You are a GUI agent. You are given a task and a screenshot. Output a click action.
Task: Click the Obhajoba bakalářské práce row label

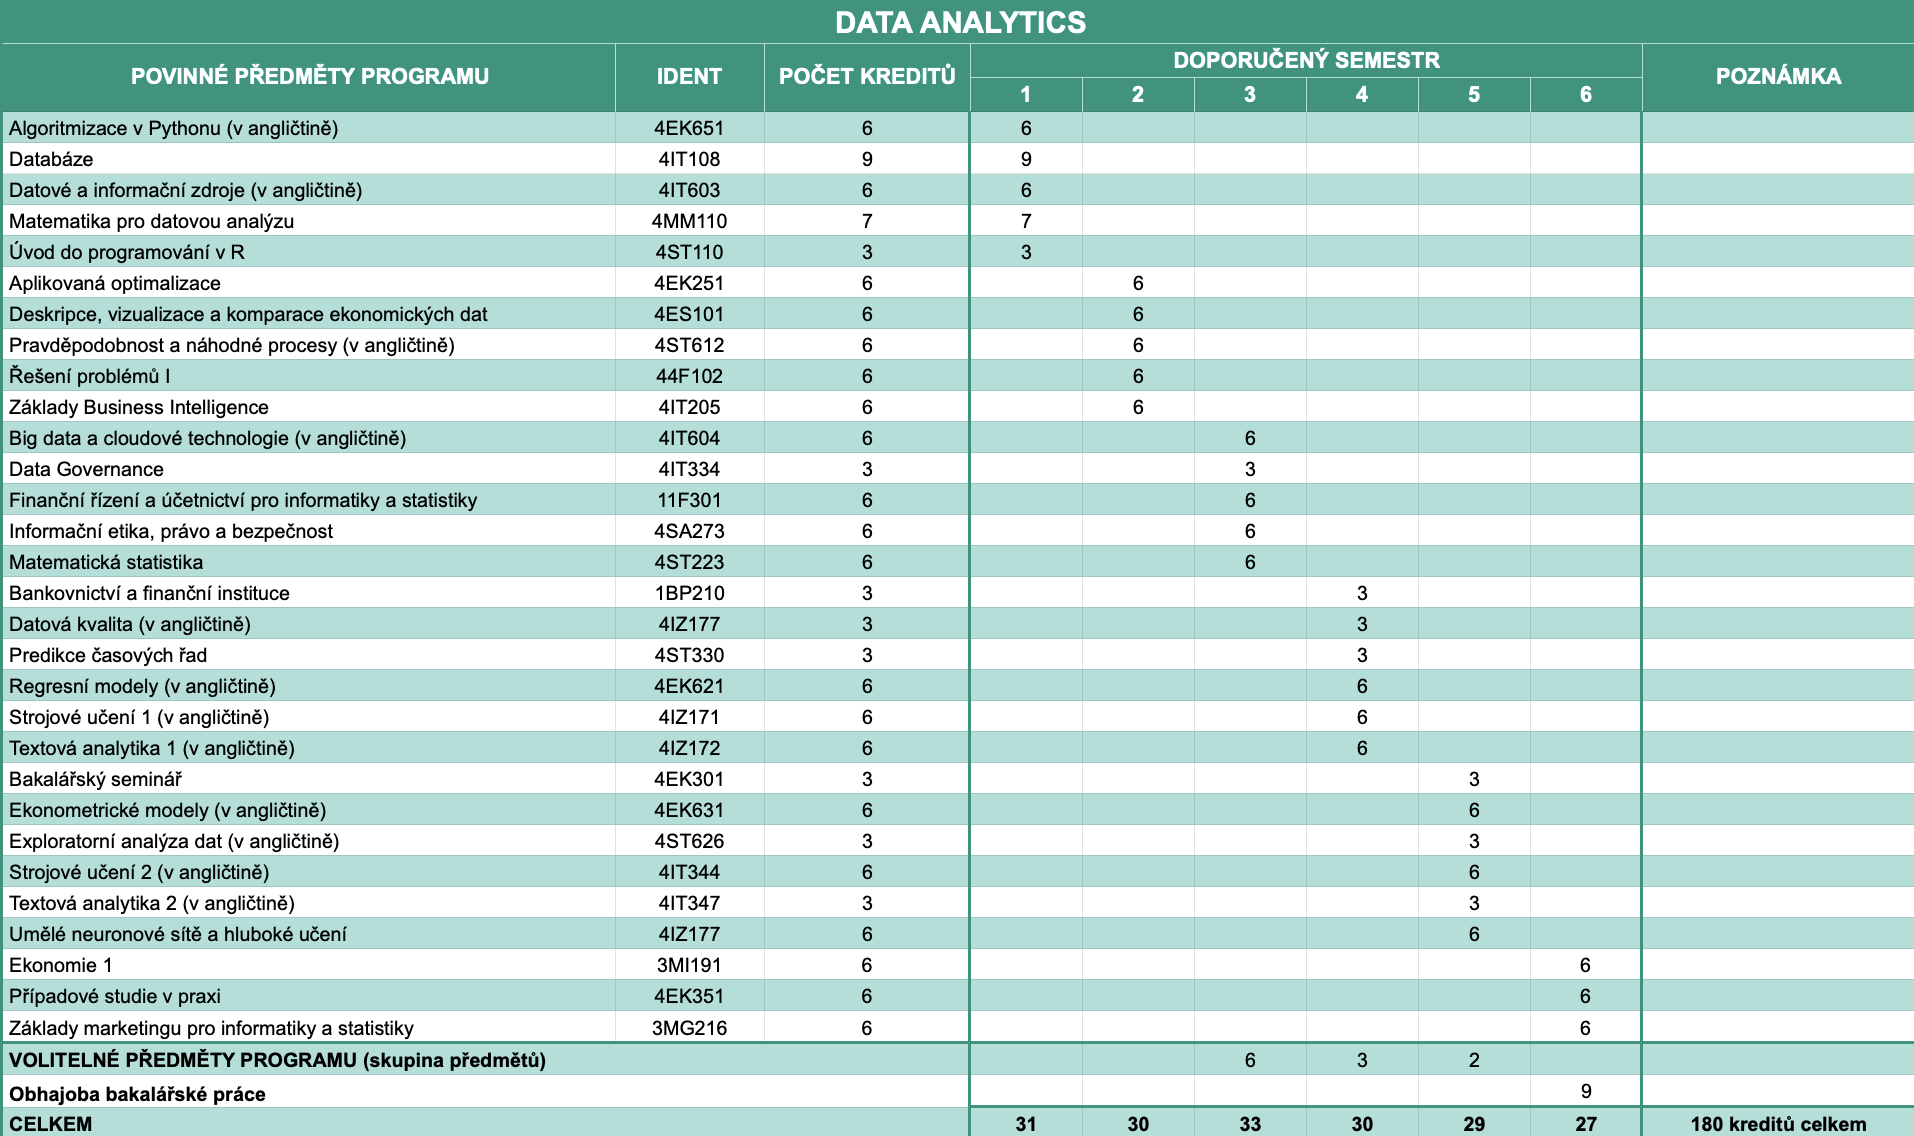pos(137,1093)
